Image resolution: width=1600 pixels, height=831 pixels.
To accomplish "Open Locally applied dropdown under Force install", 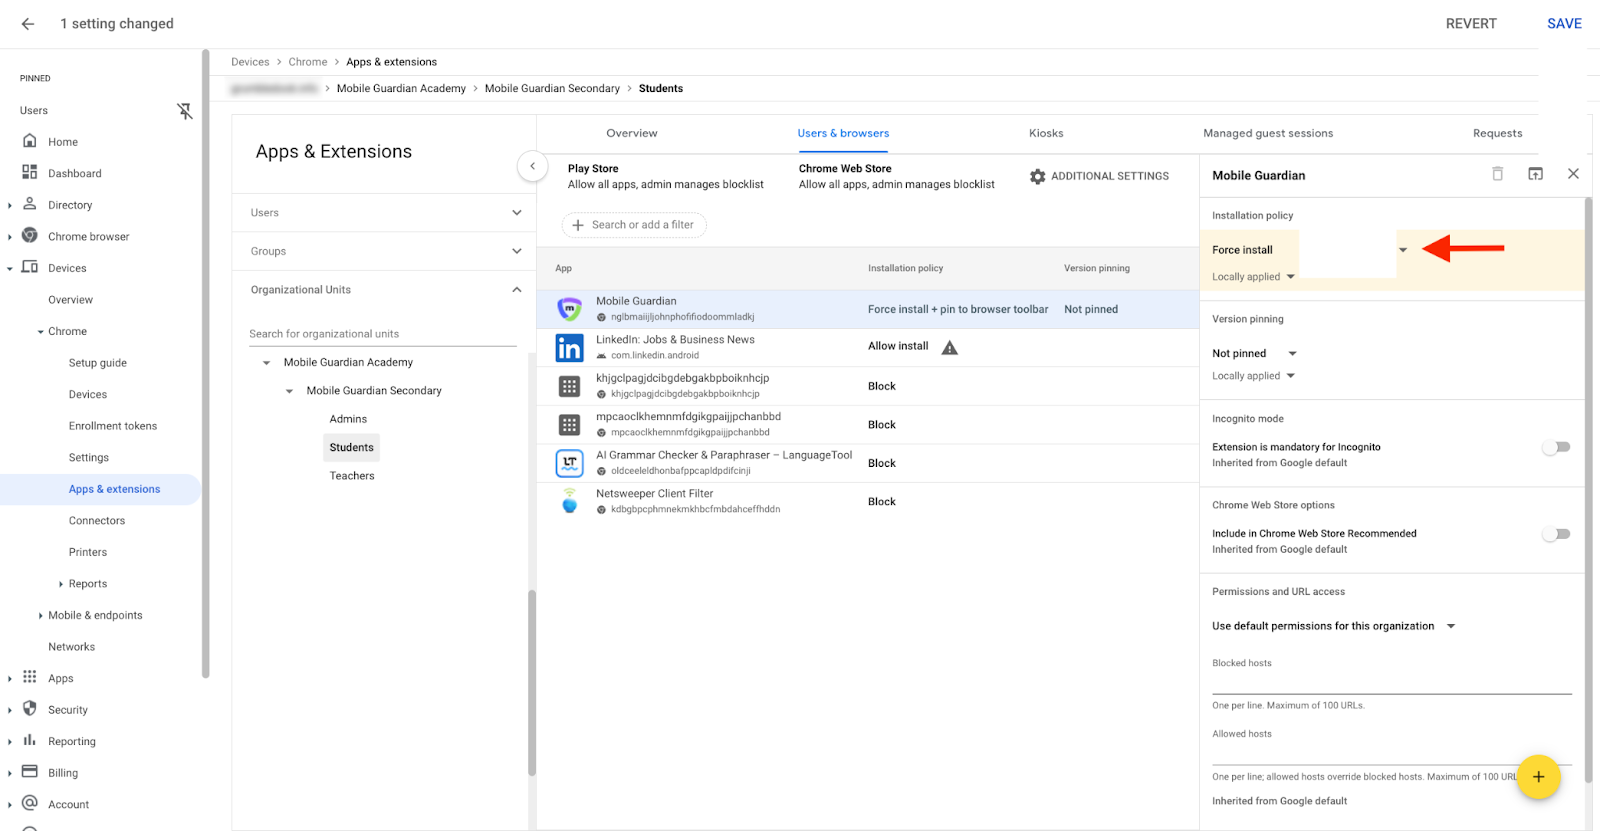I will coord(1253,277).
